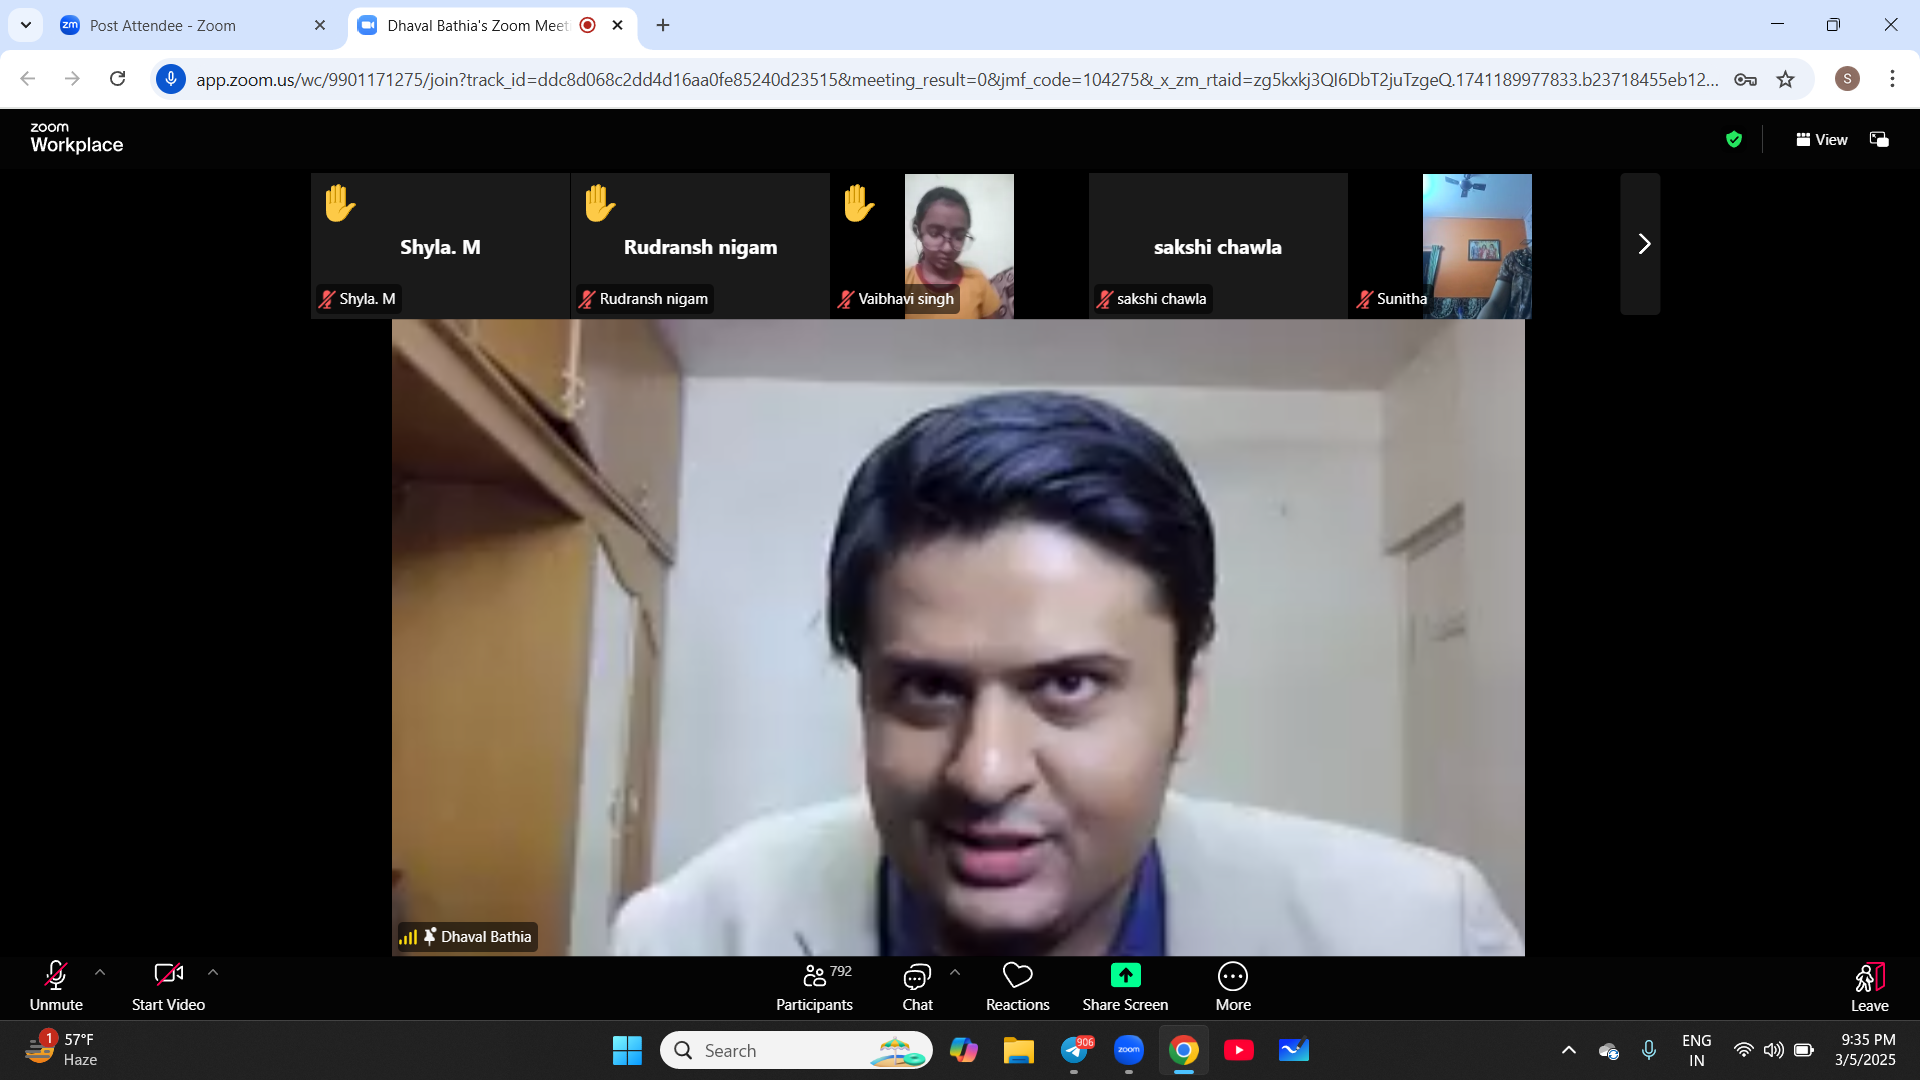Click the Zoom URL address bar
The image size is (1920, 1080).
coord(957,80)
